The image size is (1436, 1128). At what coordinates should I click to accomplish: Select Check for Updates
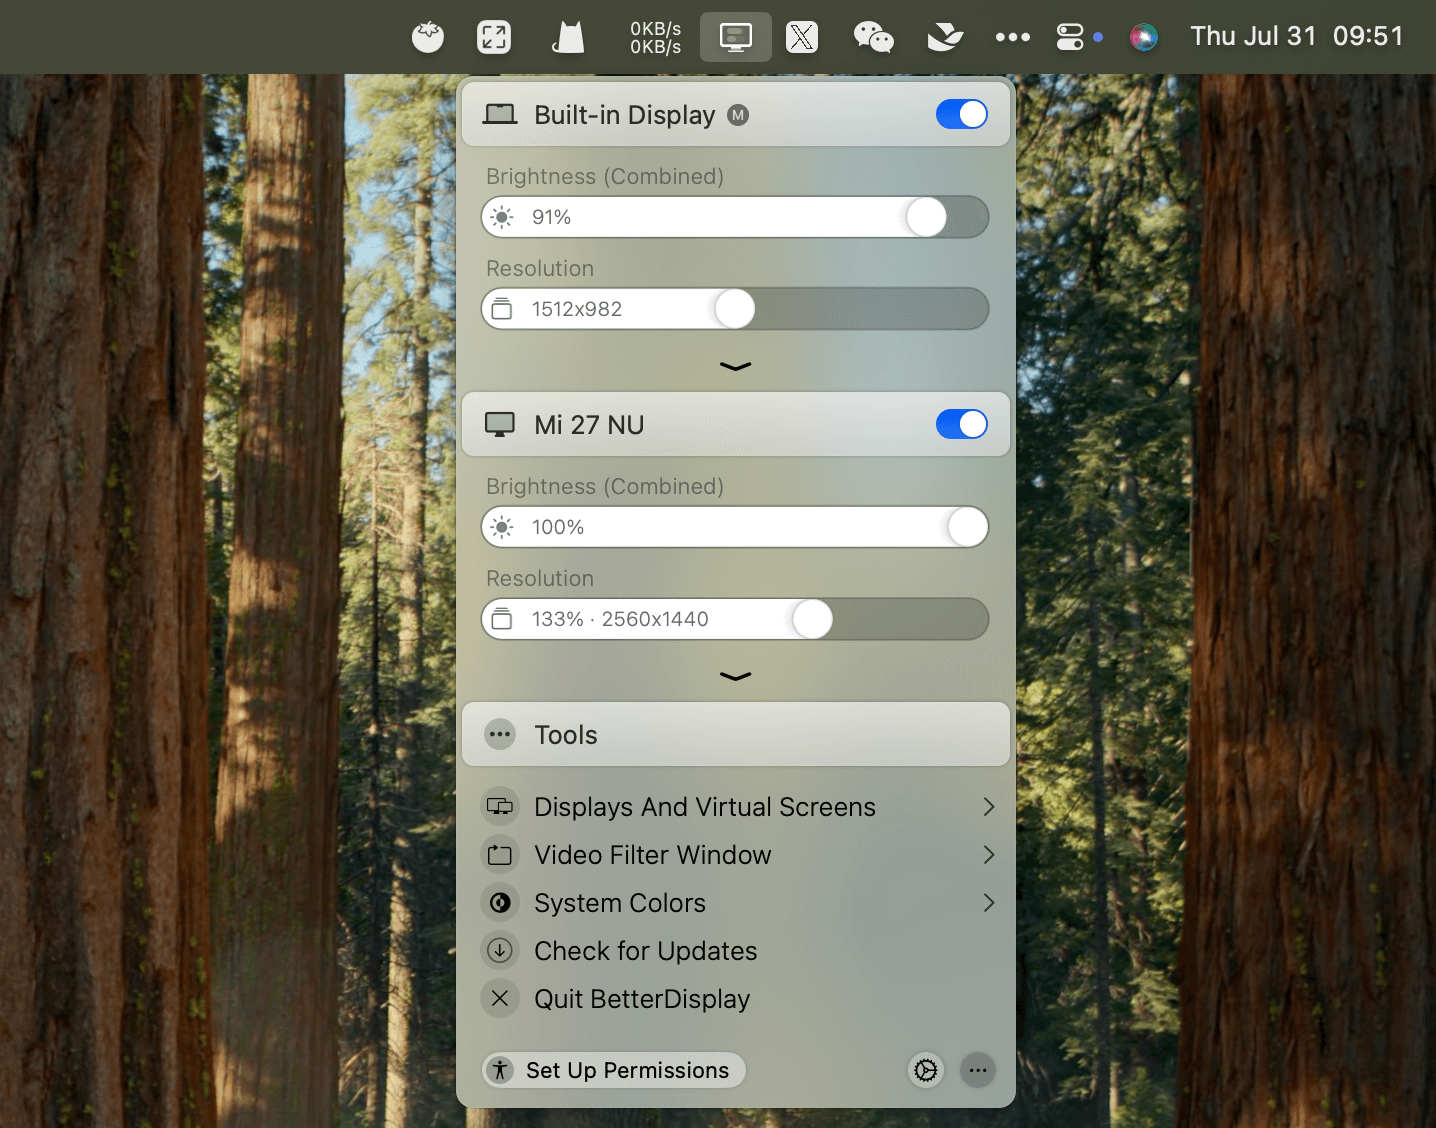645,951
